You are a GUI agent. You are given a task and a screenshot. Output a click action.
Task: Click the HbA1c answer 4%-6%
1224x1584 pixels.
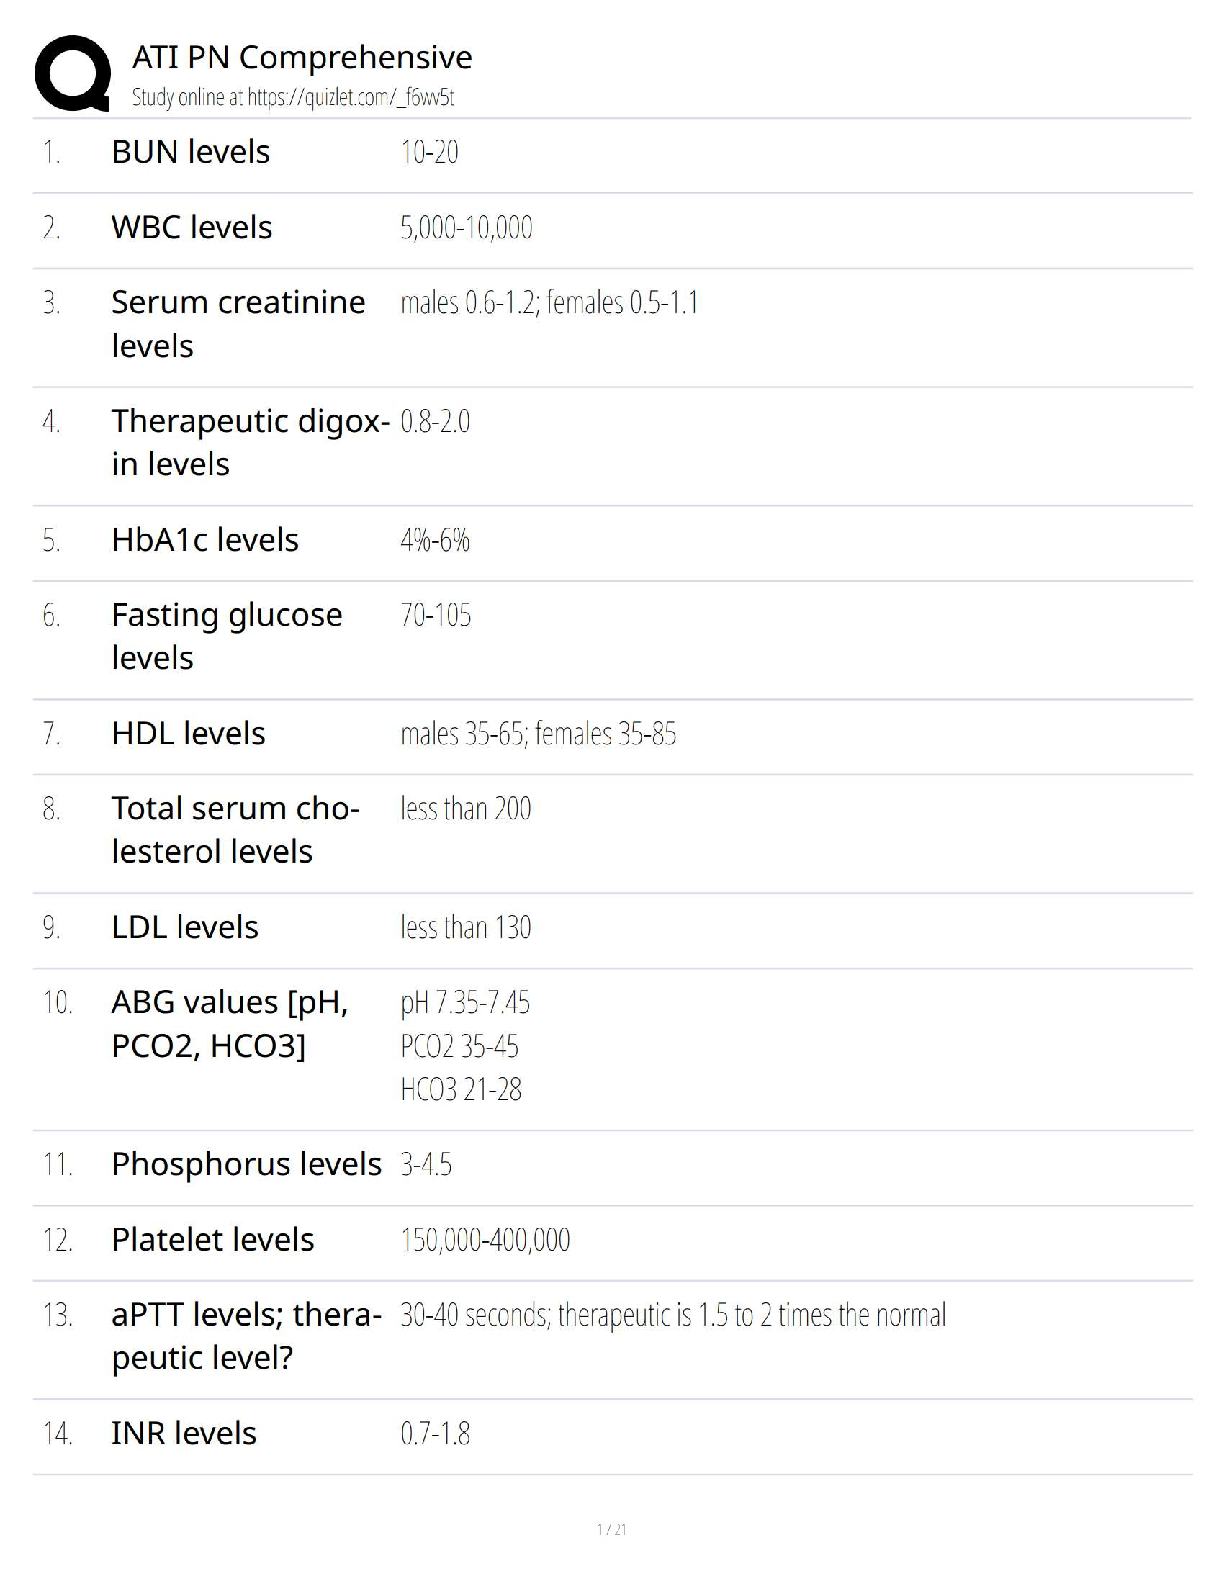coord(435,540)
